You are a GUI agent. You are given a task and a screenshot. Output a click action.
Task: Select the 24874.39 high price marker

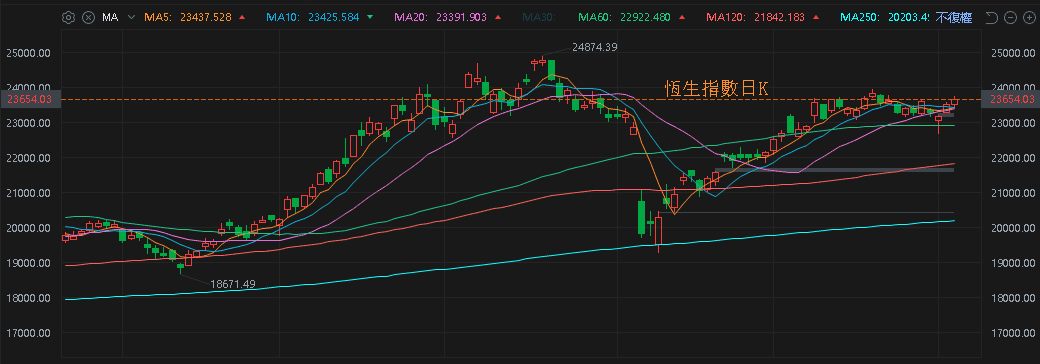tap(594, 47)
